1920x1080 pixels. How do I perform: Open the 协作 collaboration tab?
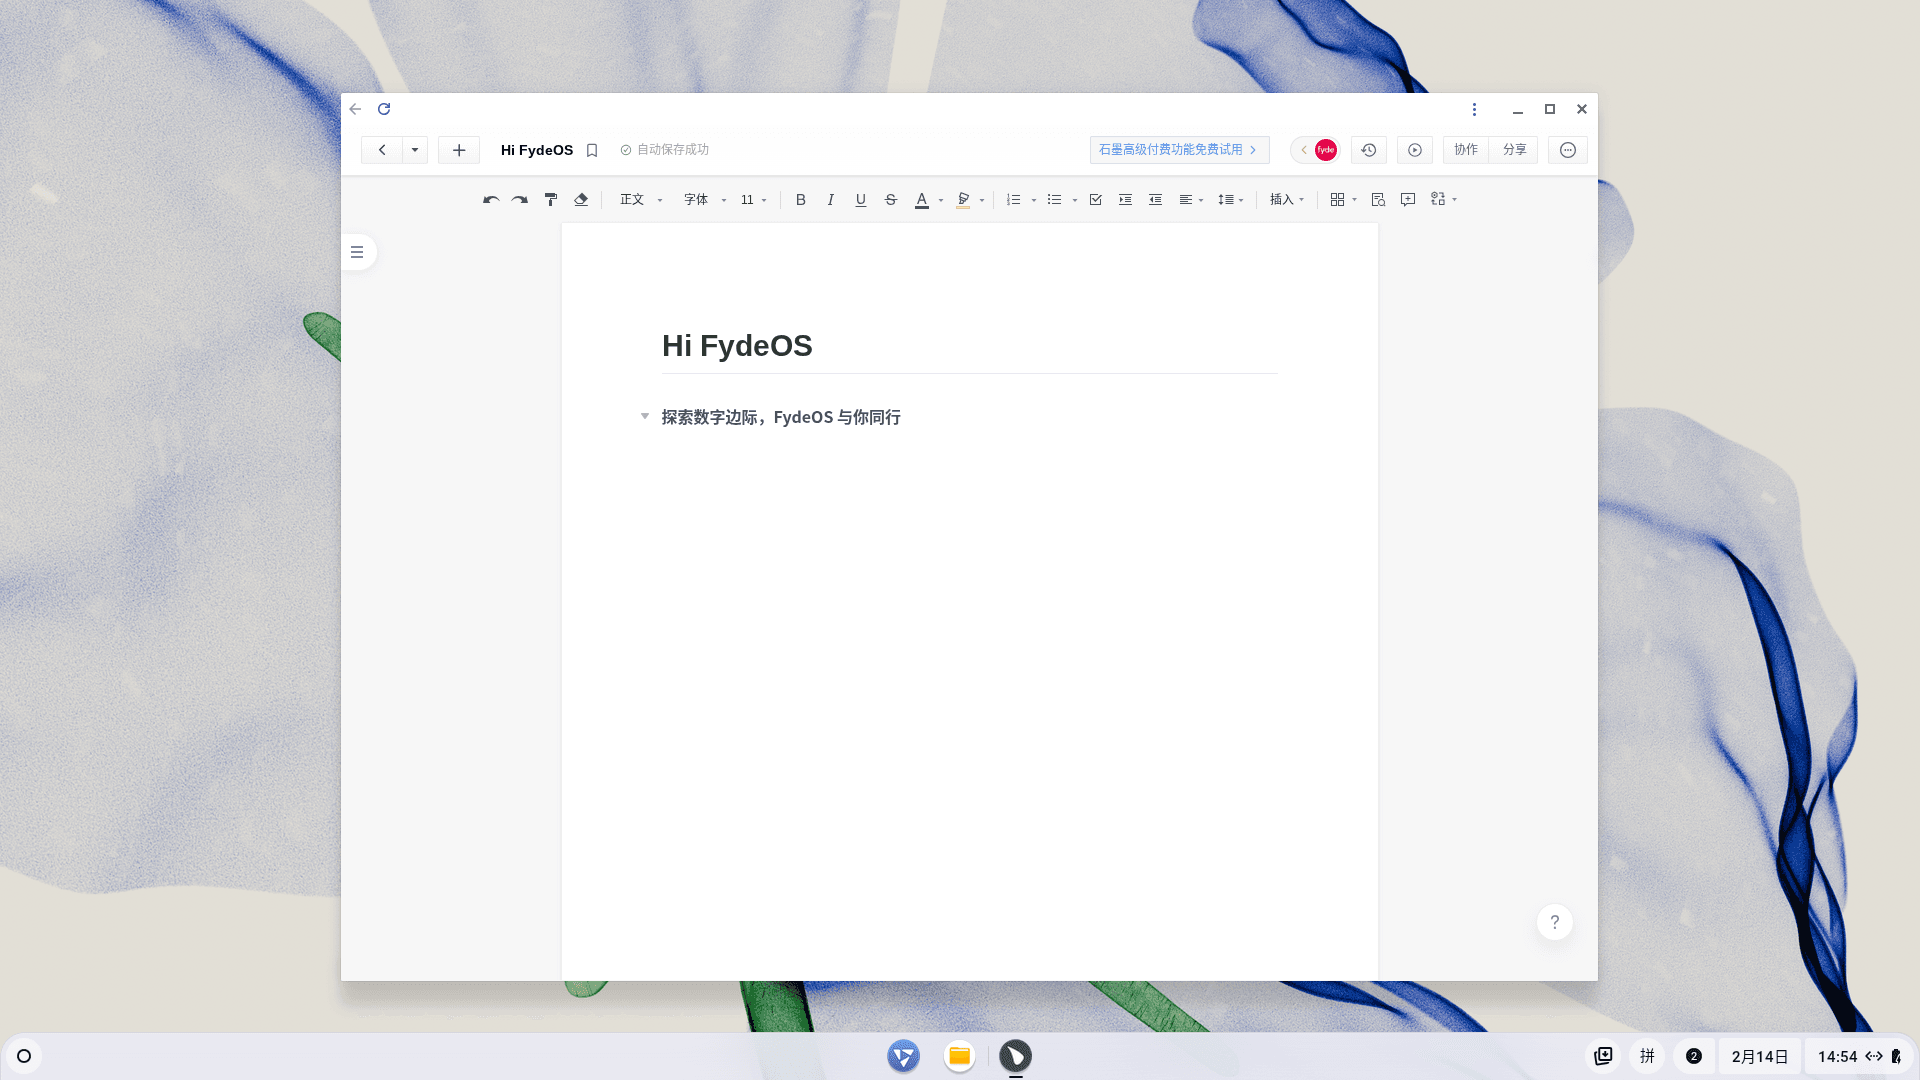tap(1465, 150)
